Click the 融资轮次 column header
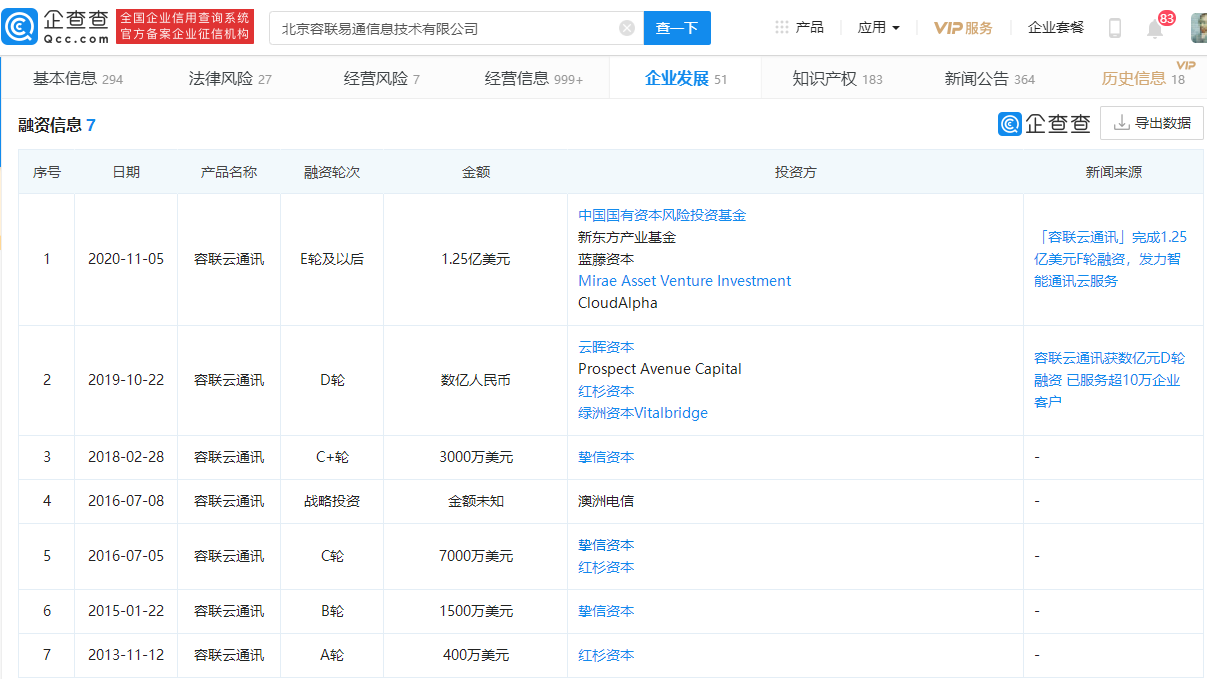1207x679 pixels. tap(332, 172)
